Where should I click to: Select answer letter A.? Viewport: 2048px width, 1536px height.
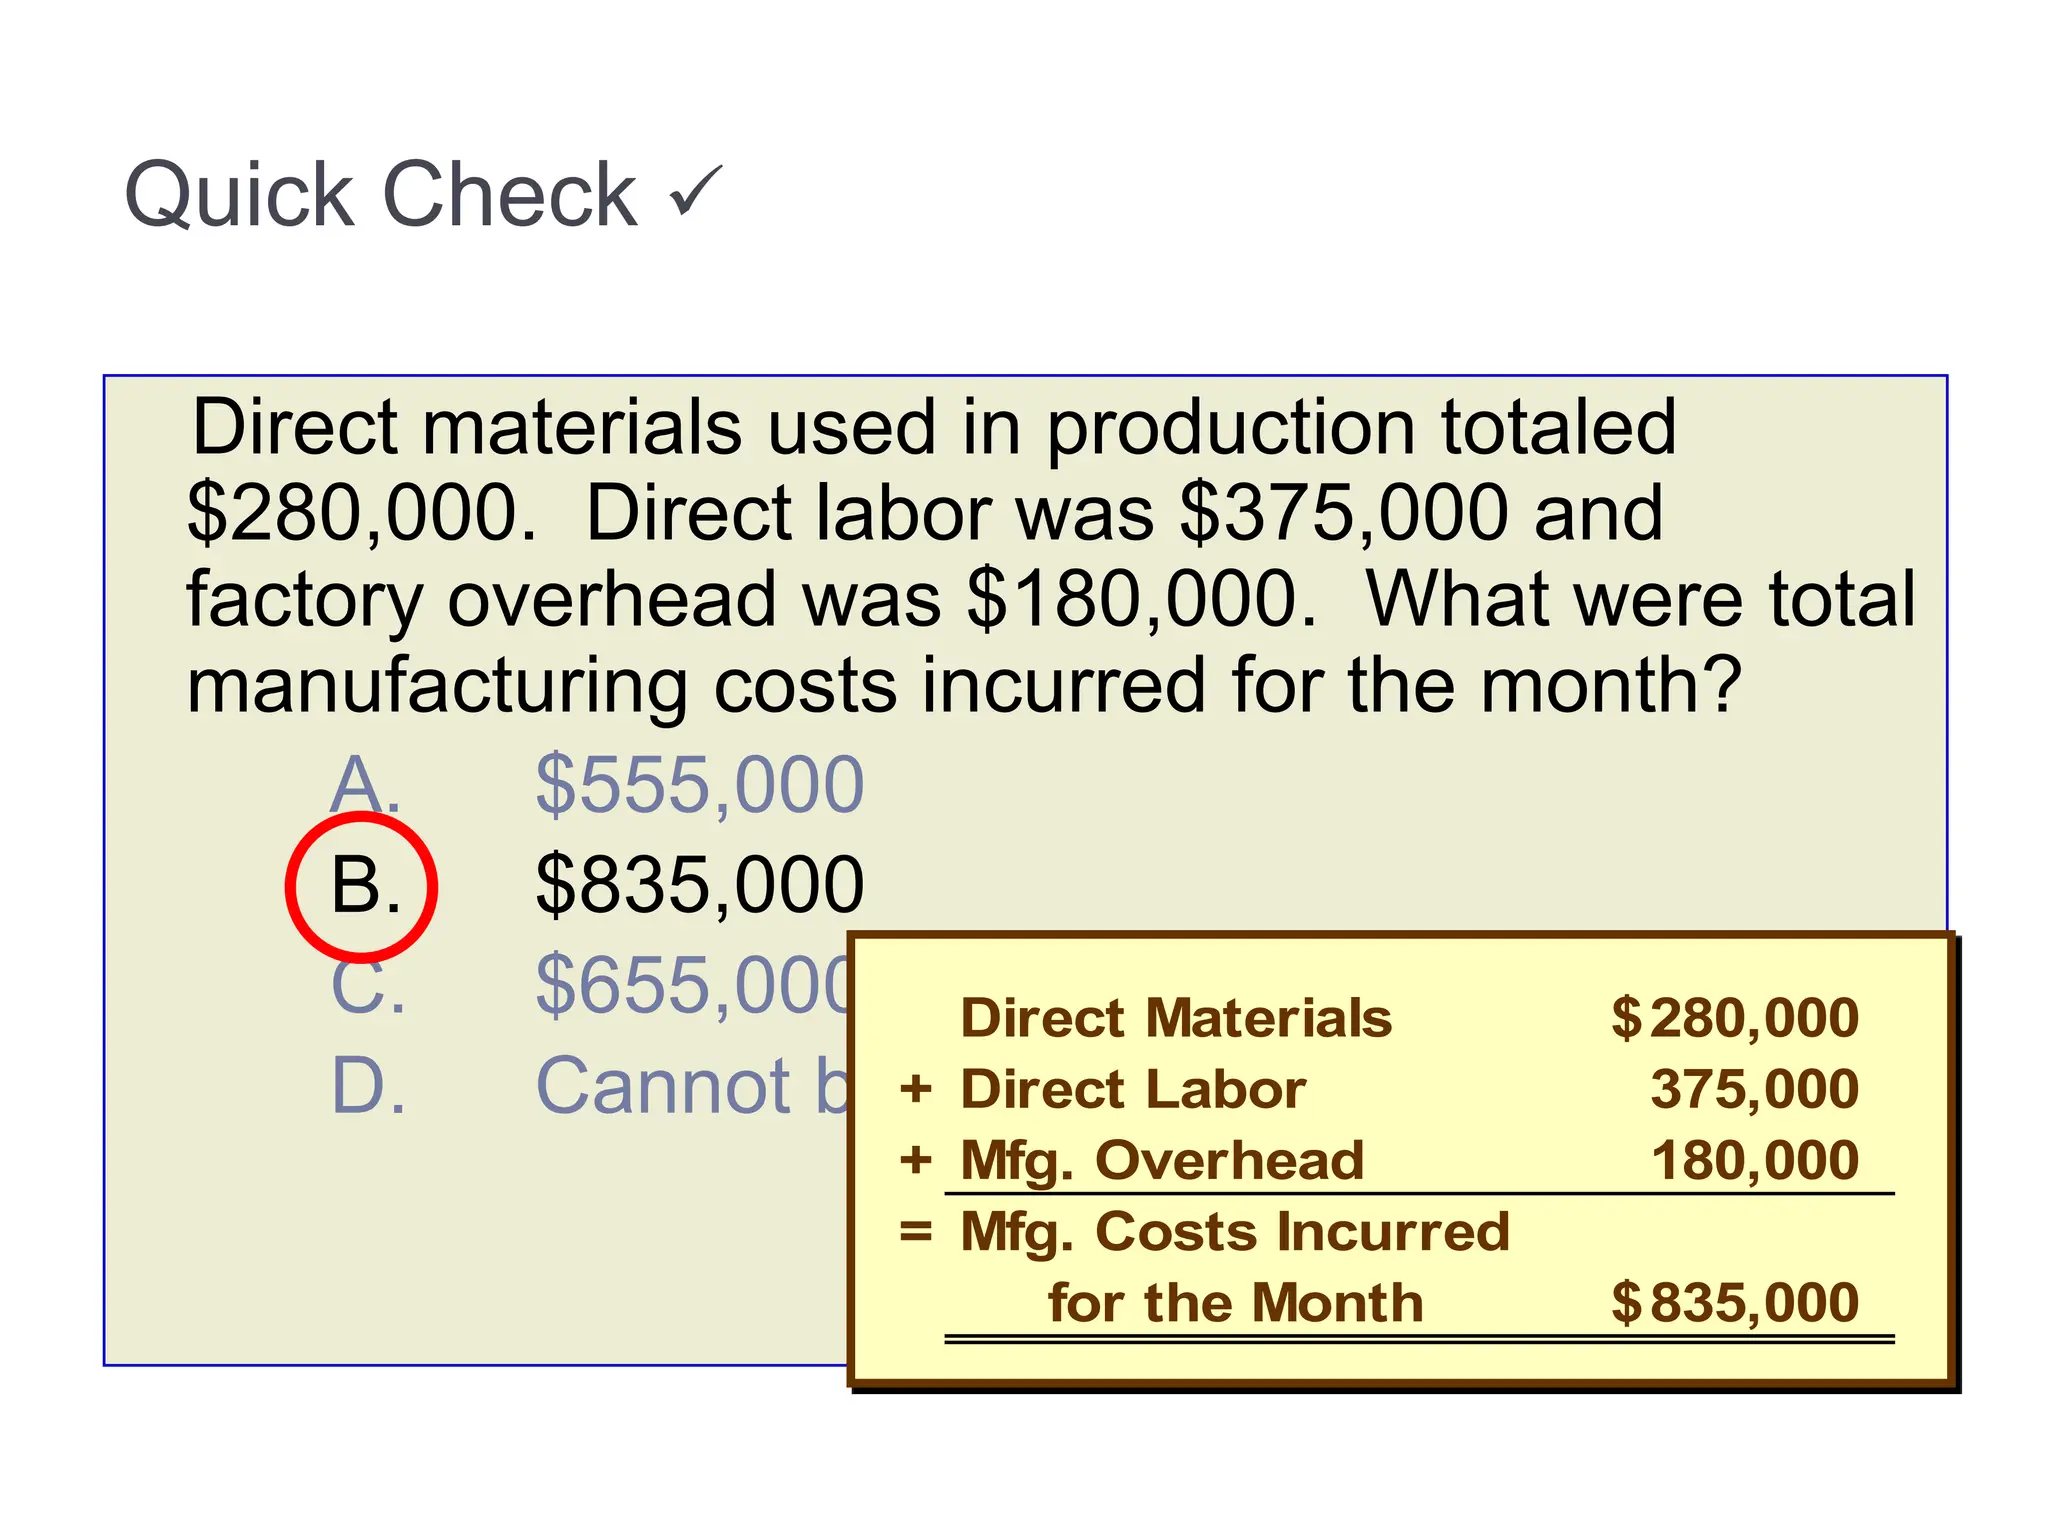coord(366,784)
